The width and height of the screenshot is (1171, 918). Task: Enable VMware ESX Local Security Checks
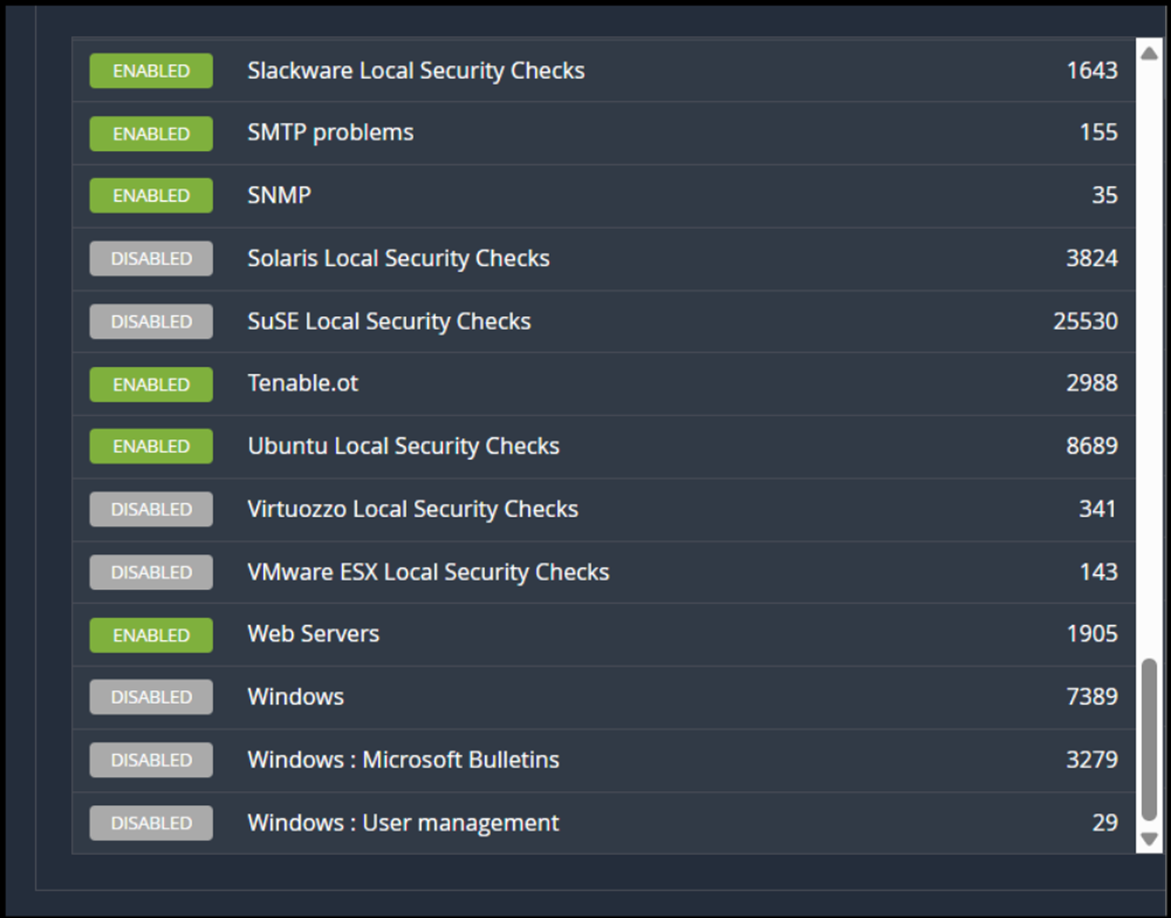(151, 572)
